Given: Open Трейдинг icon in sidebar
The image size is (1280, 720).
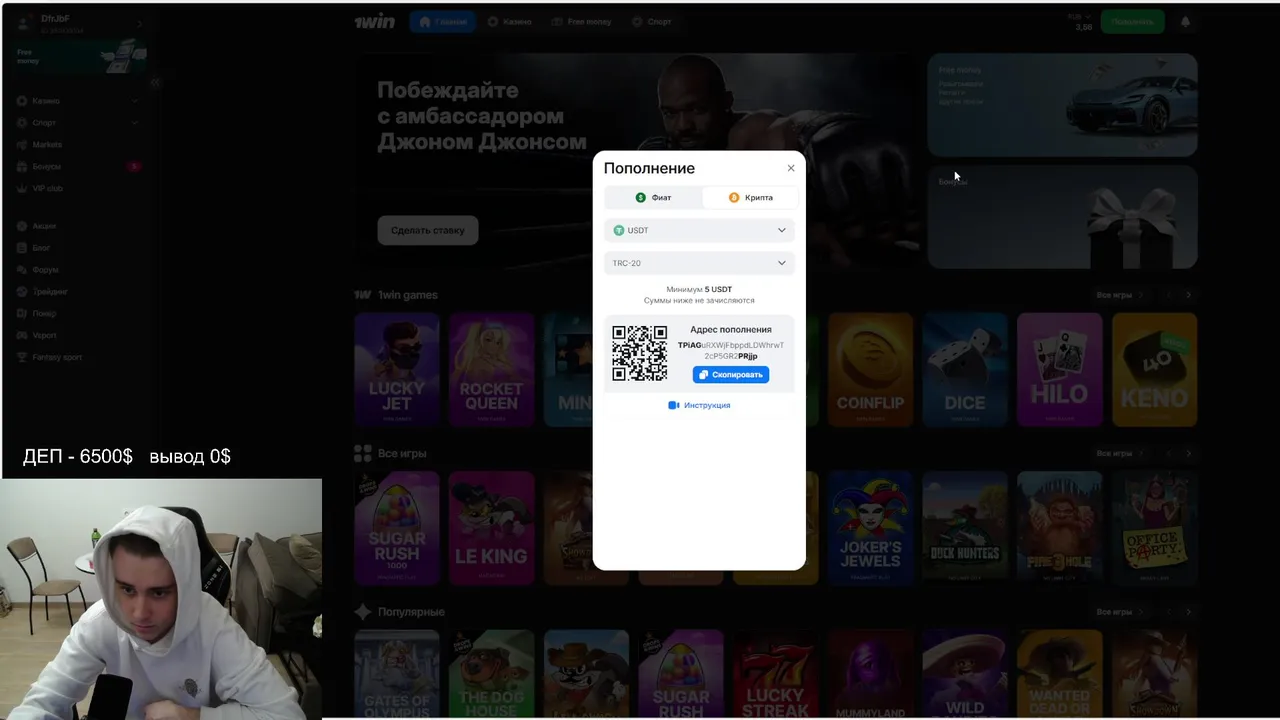Looking at the screenshot, I should click(x=22, y=292).
